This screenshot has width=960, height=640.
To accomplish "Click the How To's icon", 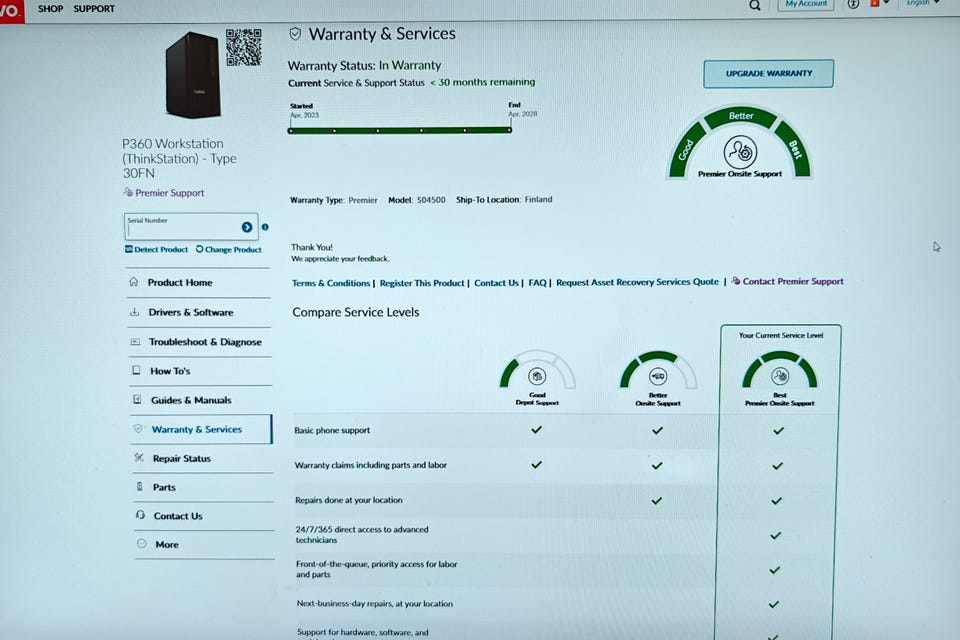I will coord(136,370).
